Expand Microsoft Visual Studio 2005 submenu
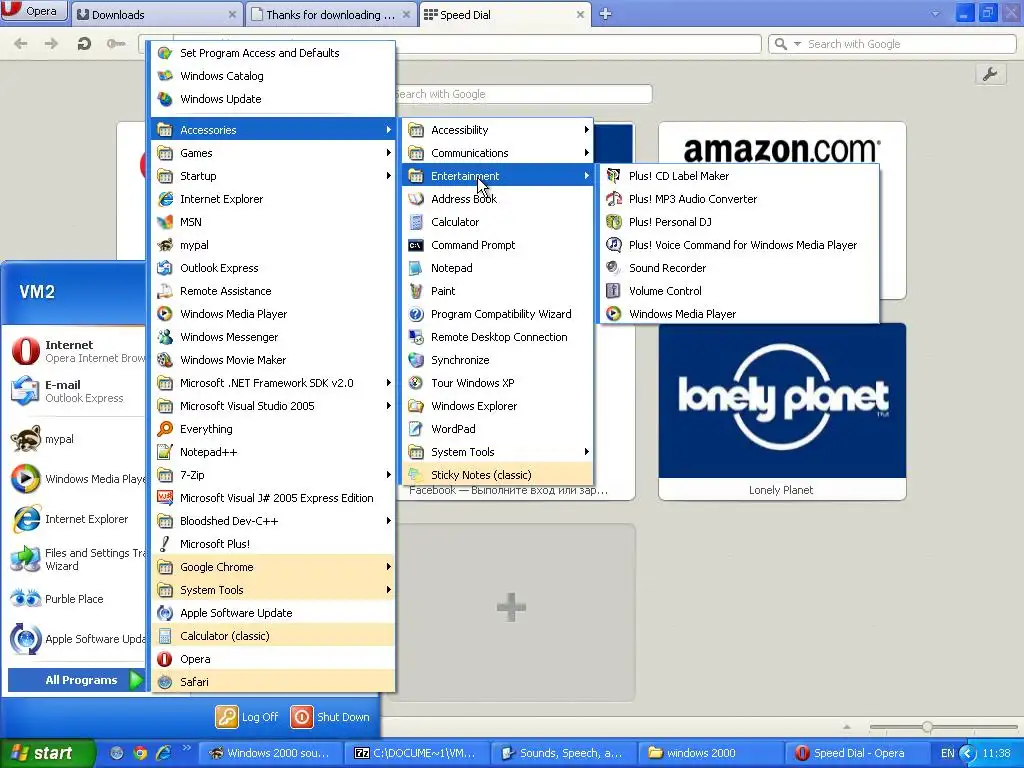The image size is (1024, 768). (x=273, y=406)
